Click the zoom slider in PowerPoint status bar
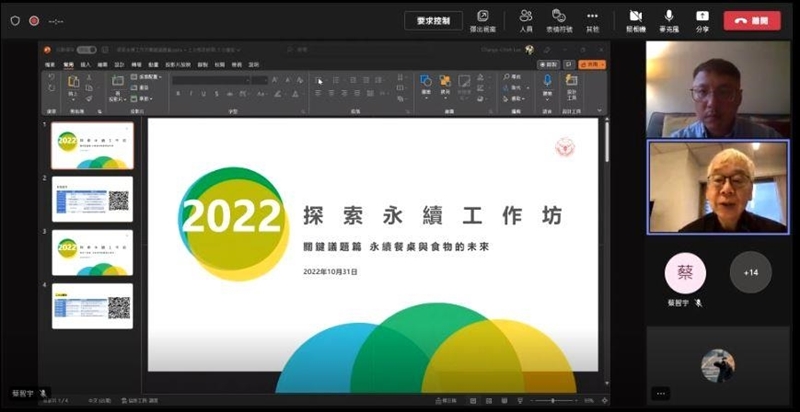This screenshot has height=412, width=800. click(x=554, y=400)
